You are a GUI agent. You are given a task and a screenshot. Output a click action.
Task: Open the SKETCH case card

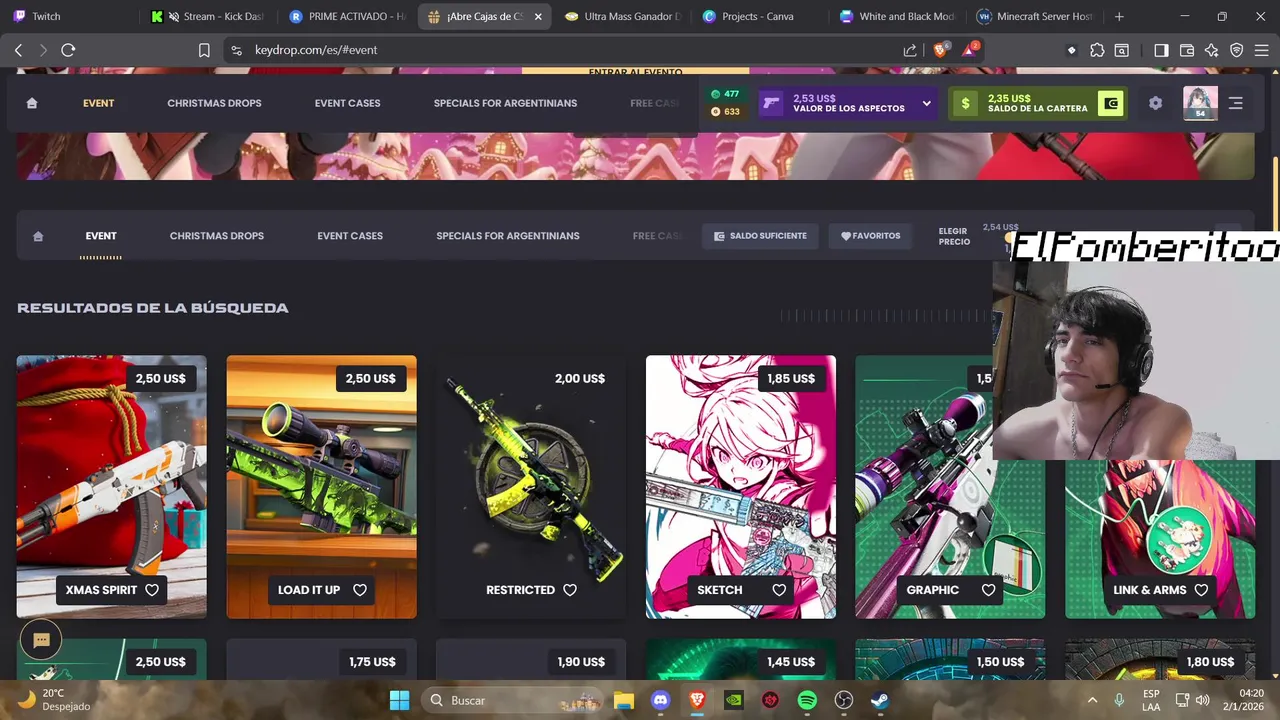tap(740, 487)
